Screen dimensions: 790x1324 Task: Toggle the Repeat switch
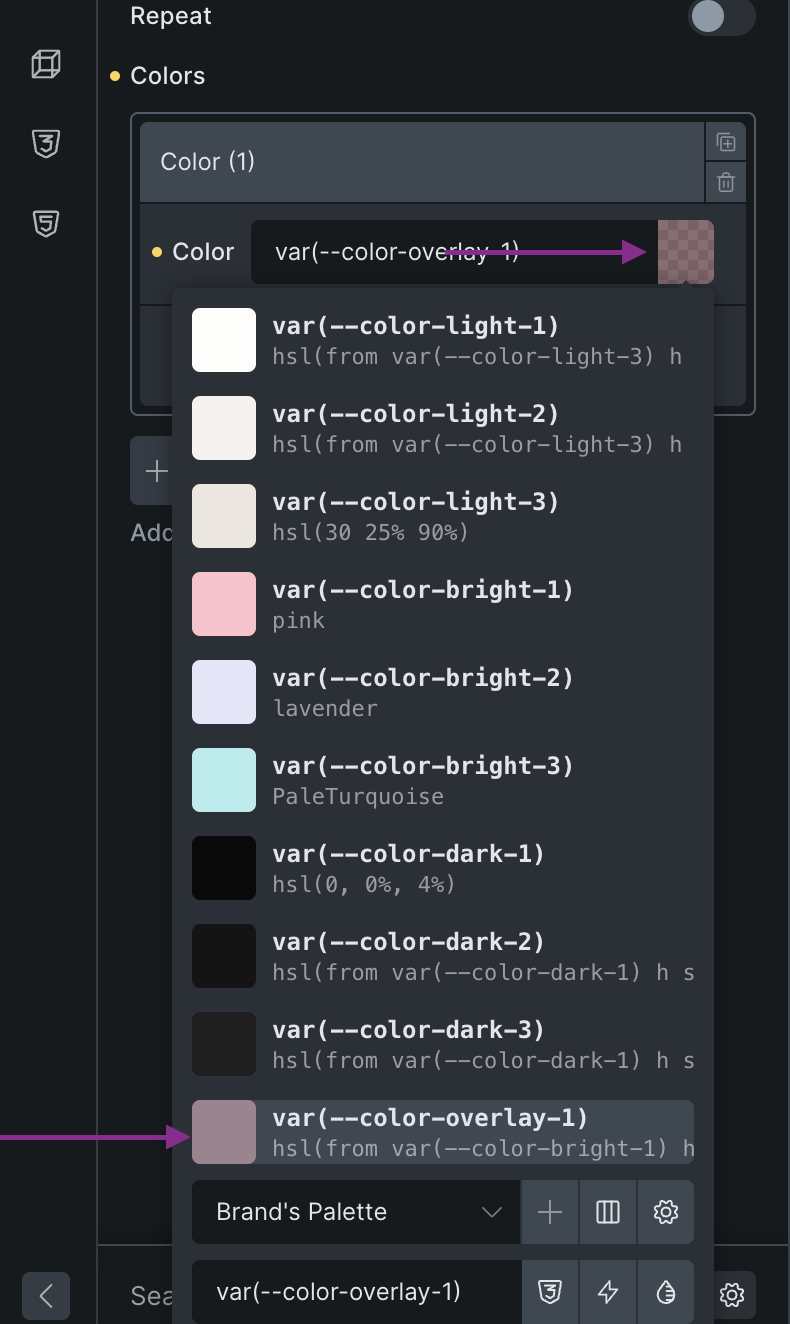(x=721, y=17)
